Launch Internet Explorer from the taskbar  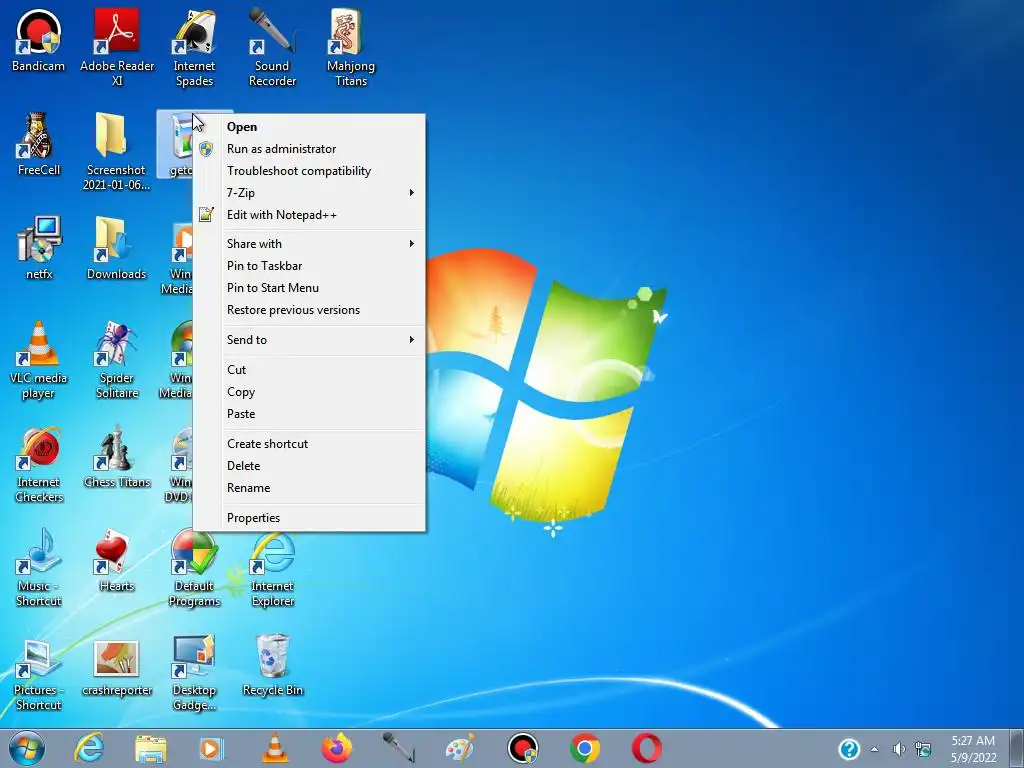coord(88,748)
